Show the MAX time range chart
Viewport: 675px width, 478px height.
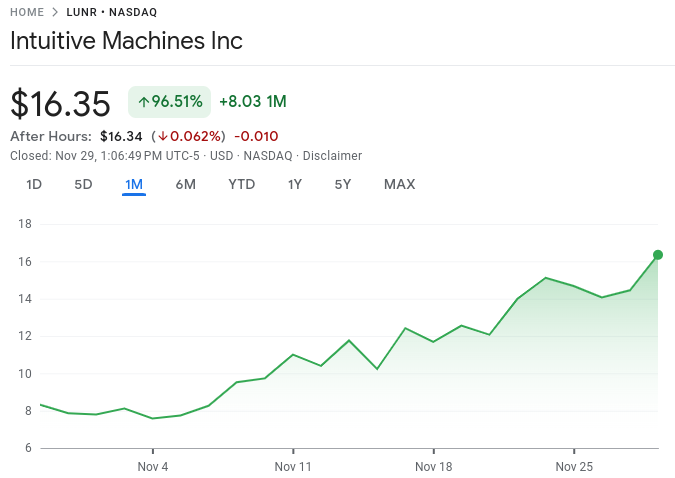coord(399,184)
